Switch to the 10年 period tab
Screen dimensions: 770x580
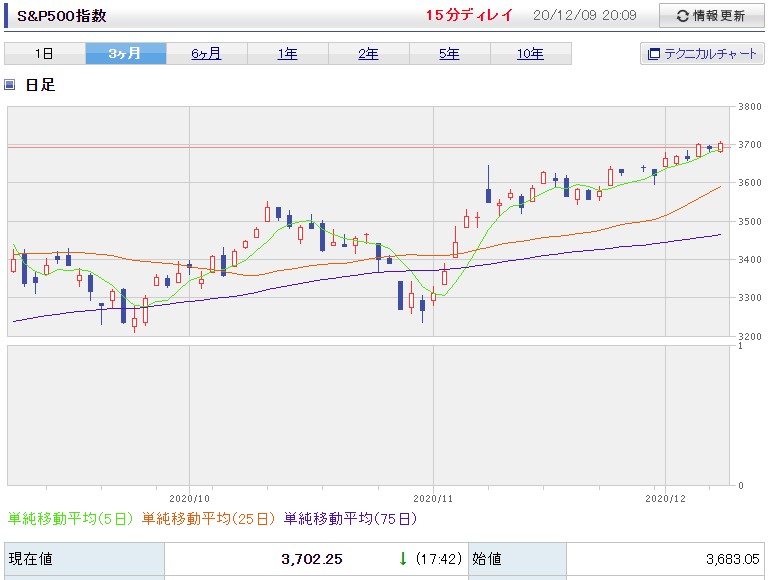(x=531, y=54)
